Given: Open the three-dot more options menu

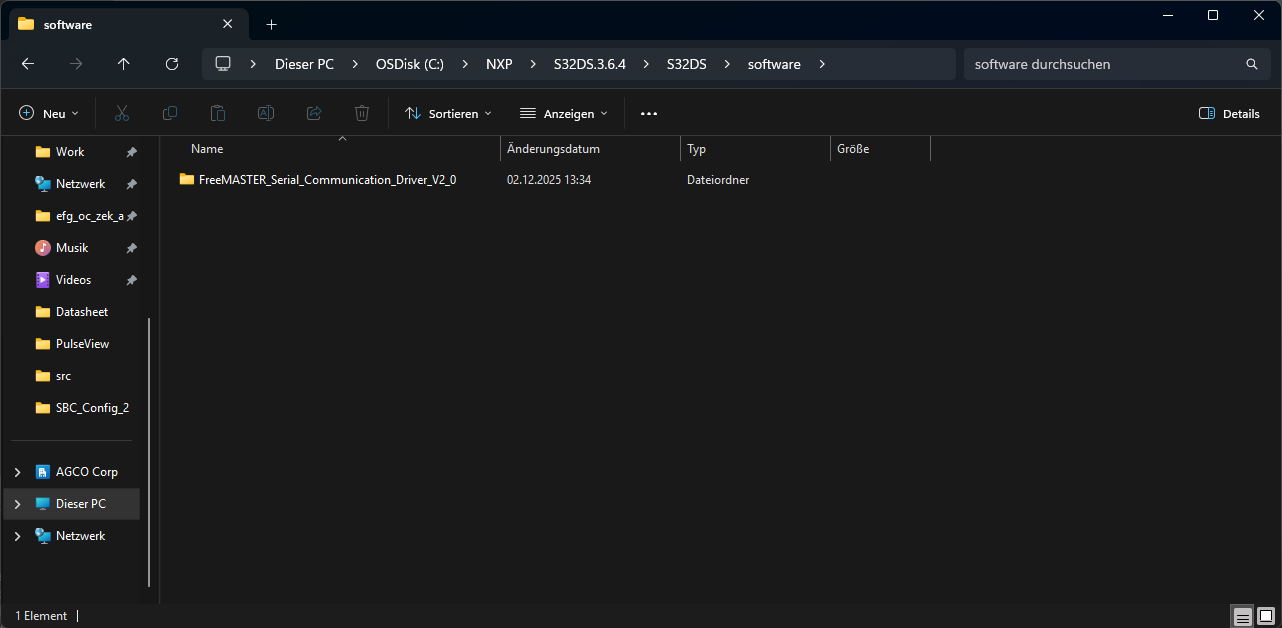Looking at the screenshot, I should tap(649, 113).
